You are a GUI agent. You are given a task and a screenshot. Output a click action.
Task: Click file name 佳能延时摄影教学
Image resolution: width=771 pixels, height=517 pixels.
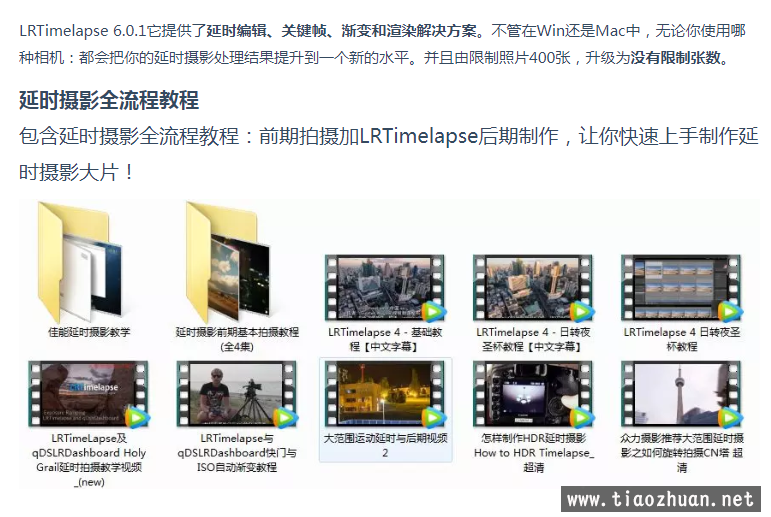tap(89, 332)
